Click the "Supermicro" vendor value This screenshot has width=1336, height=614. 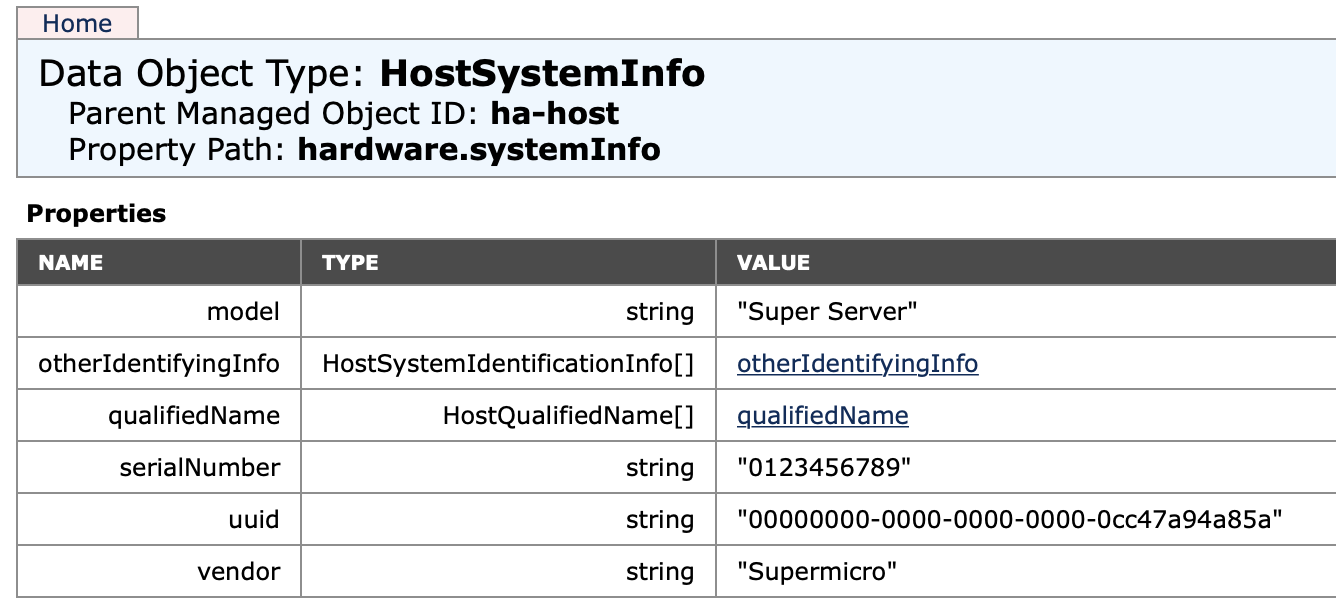[x=816, y=572]
